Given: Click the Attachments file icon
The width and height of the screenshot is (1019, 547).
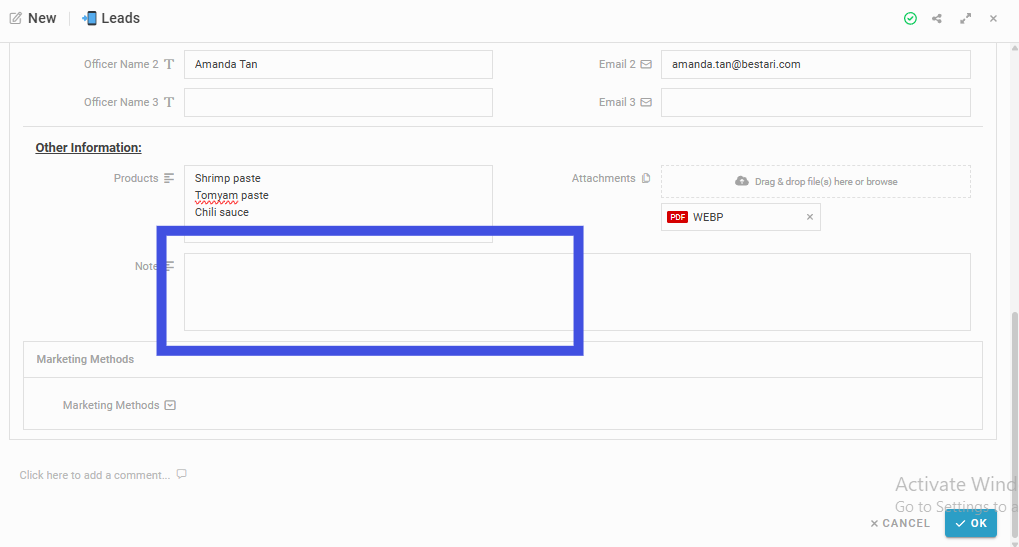Looking at the screenshot, I should coord(646,178).
